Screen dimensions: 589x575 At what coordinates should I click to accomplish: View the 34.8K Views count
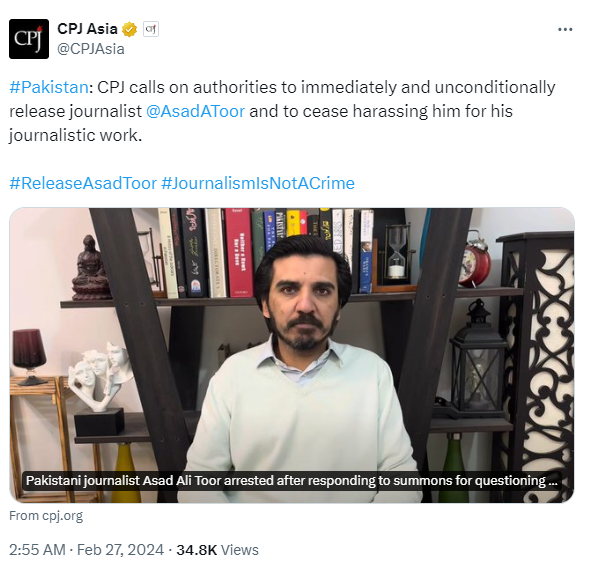click(x=217, y=550)
